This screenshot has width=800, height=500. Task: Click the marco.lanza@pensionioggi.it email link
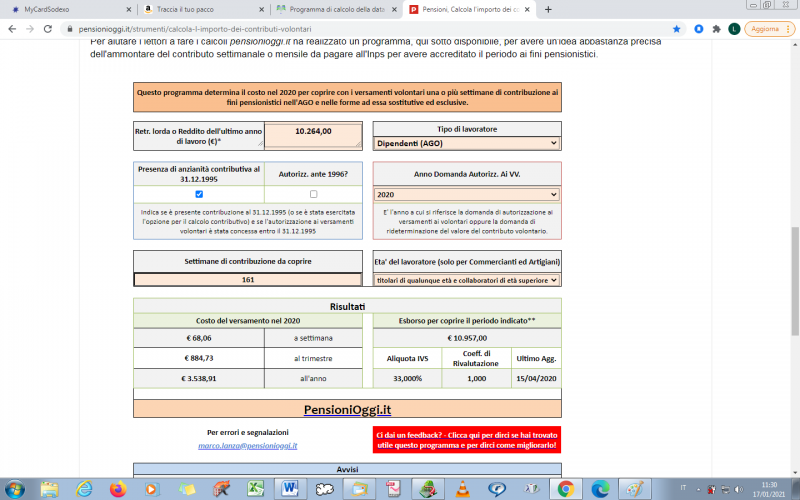click(247, 445)
